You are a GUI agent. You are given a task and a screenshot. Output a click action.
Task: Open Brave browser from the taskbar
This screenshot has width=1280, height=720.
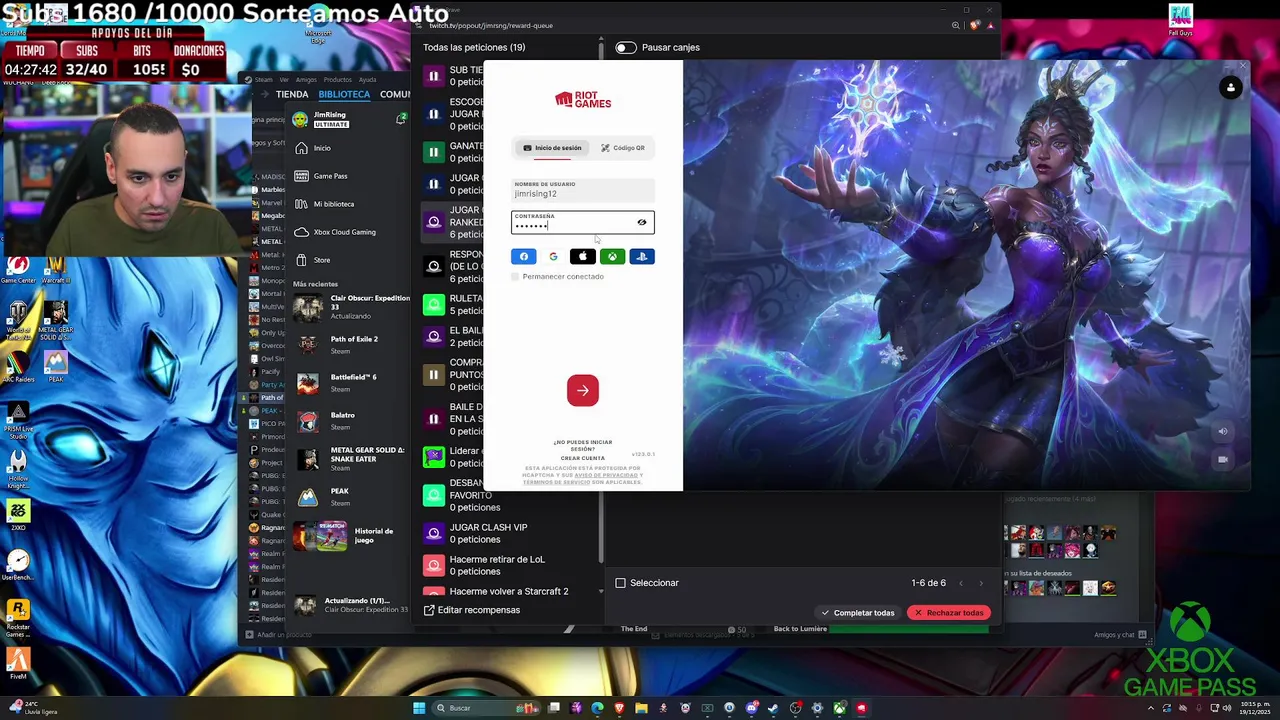click(619, 708)
